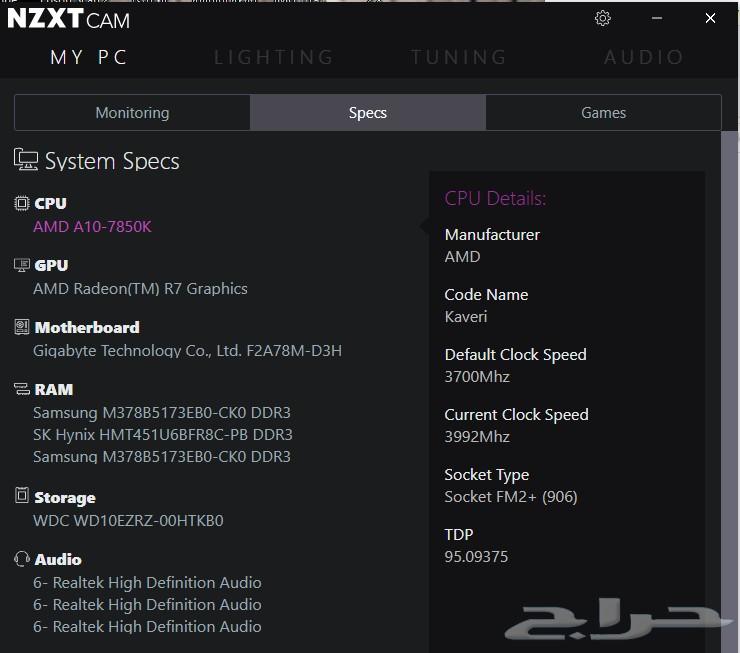
Task: Click the Socket FM2+ (906) value
Action: [x=511, y=496]
